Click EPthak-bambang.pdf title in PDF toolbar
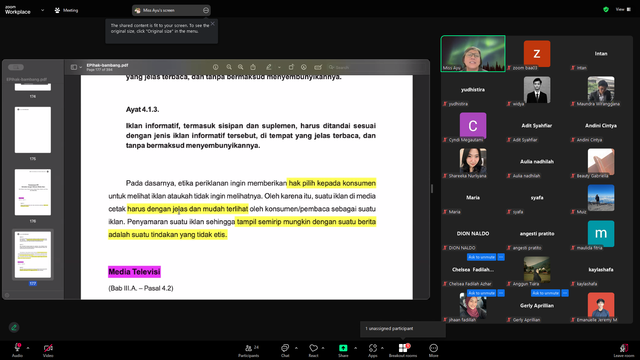Image resolution: width=640 pixels, height=360 pixels. coord(107,65)
